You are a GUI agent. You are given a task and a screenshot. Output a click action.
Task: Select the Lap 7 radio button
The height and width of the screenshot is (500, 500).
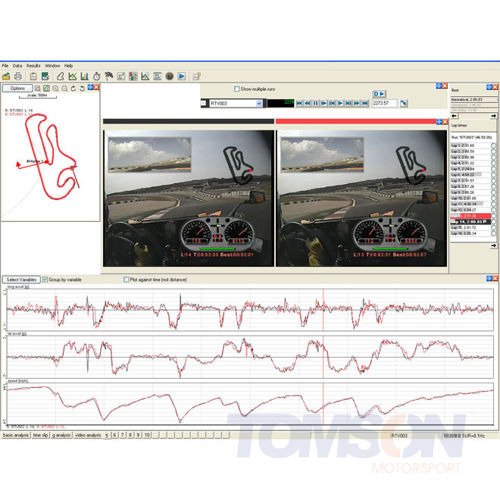click(493, 180)
